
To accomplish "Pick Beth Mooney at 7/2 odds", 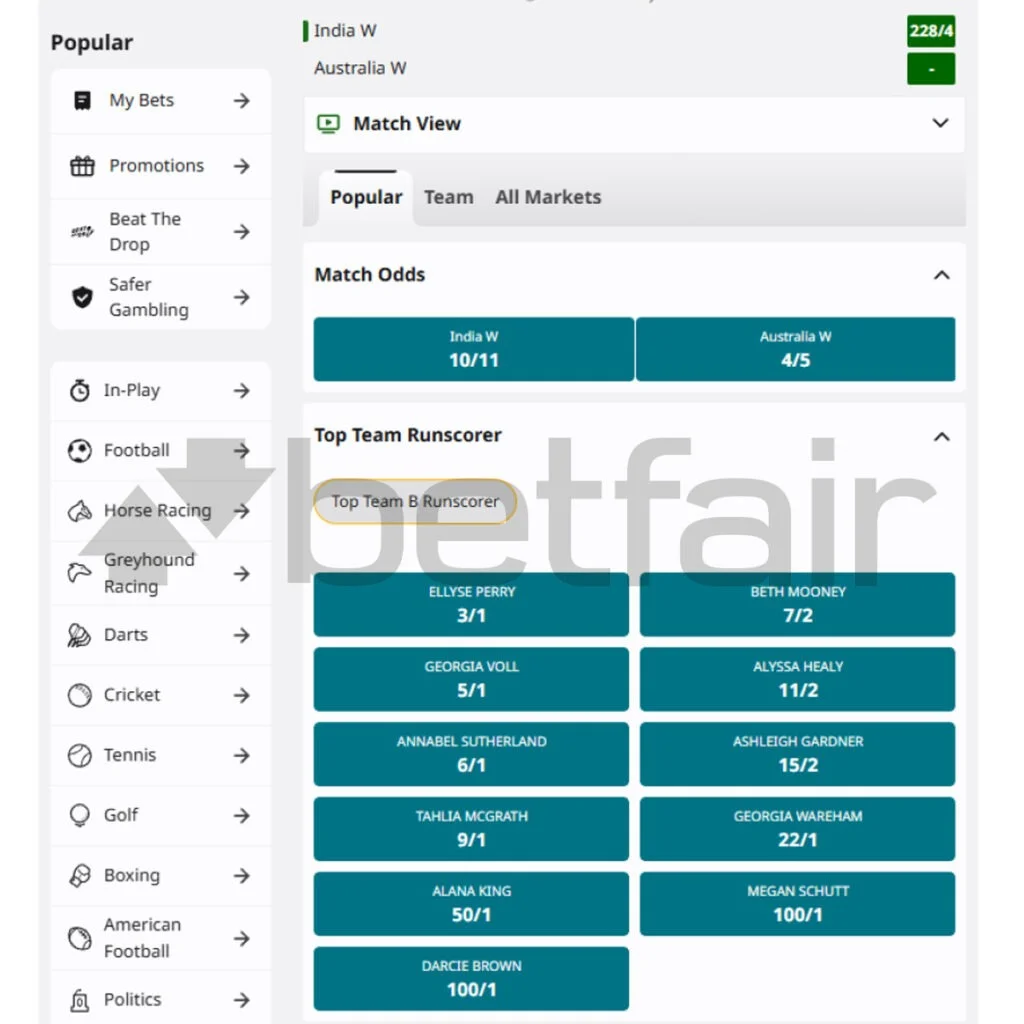I will coord(797,604).
